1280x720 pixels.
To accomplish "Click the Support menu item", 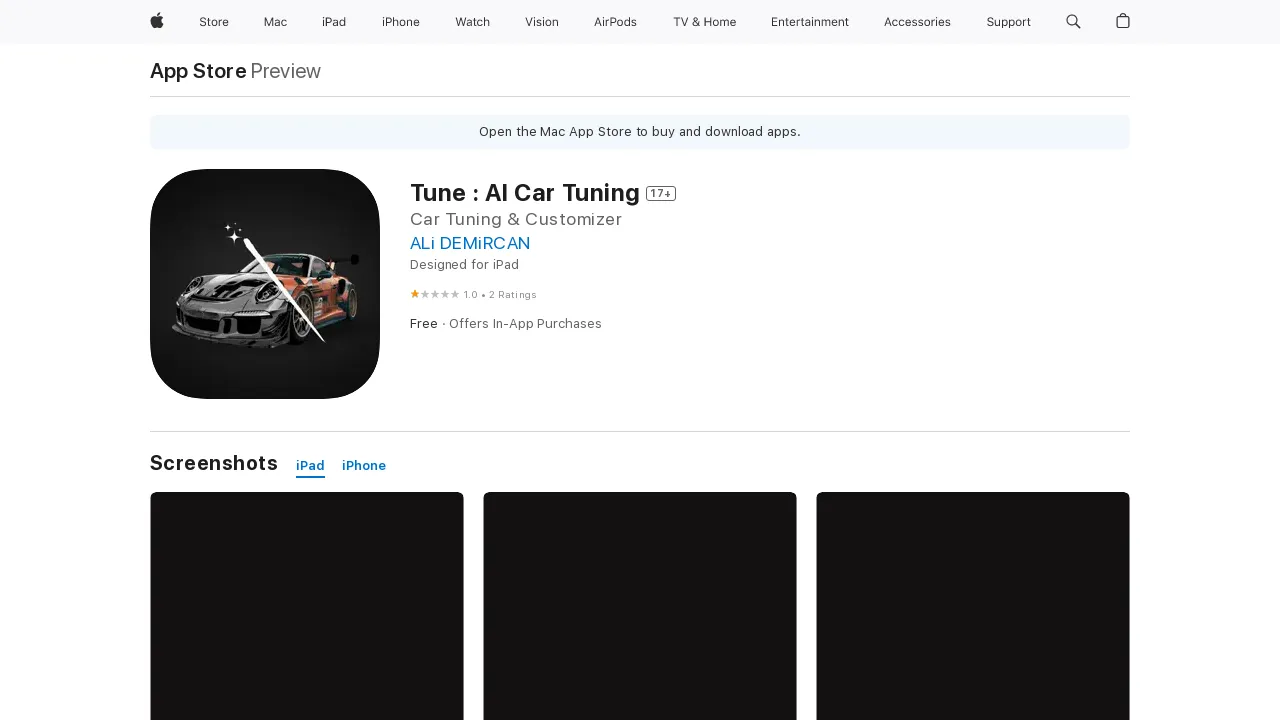I will 1008,22.
